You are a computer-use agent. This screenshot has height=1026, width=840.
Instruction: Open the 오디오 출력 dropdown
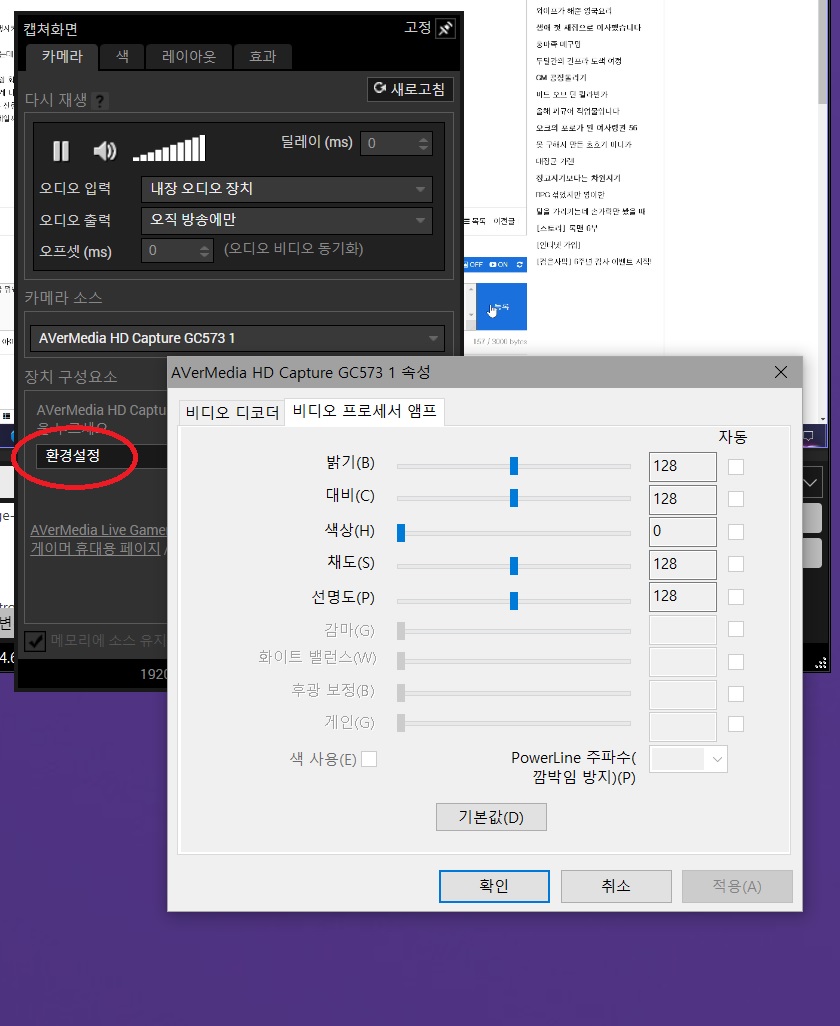pos(287,220)
